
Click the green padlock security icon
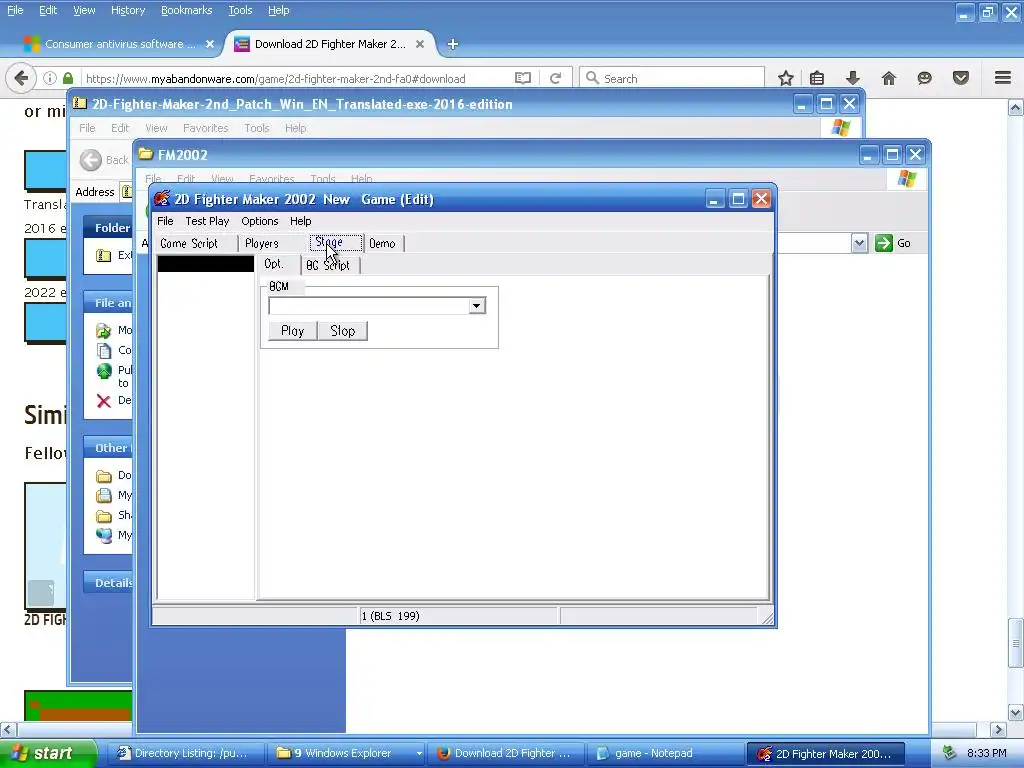[x=68, y=78]
